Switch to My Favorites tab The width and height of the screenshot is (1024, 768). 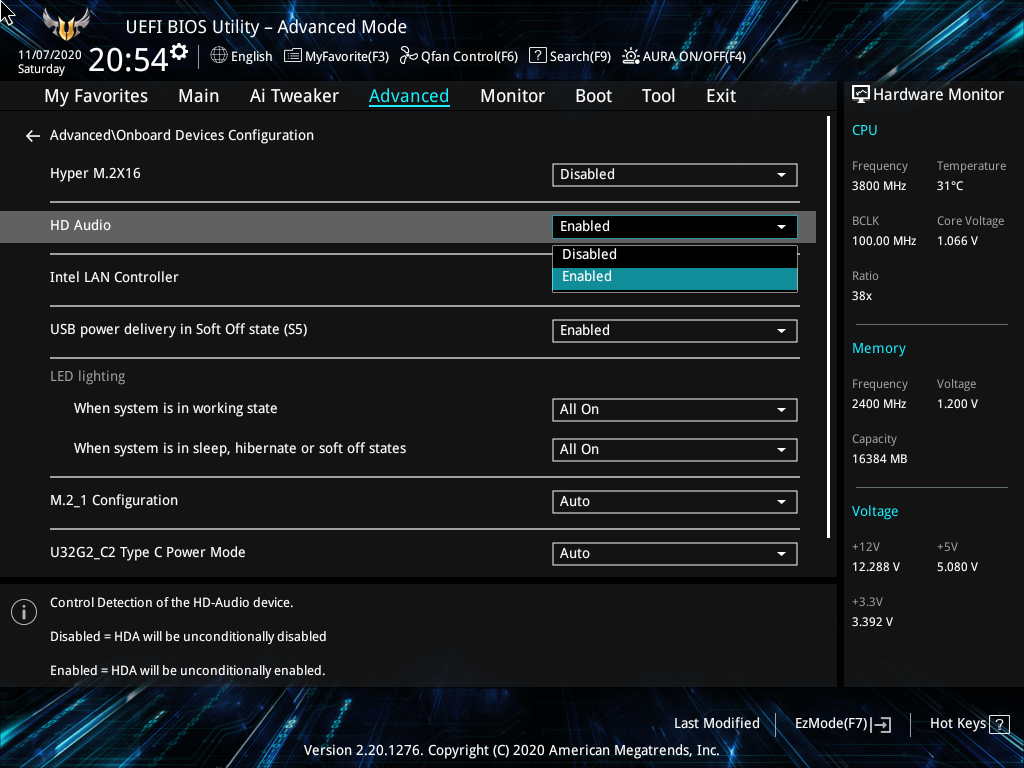[96, 96]
